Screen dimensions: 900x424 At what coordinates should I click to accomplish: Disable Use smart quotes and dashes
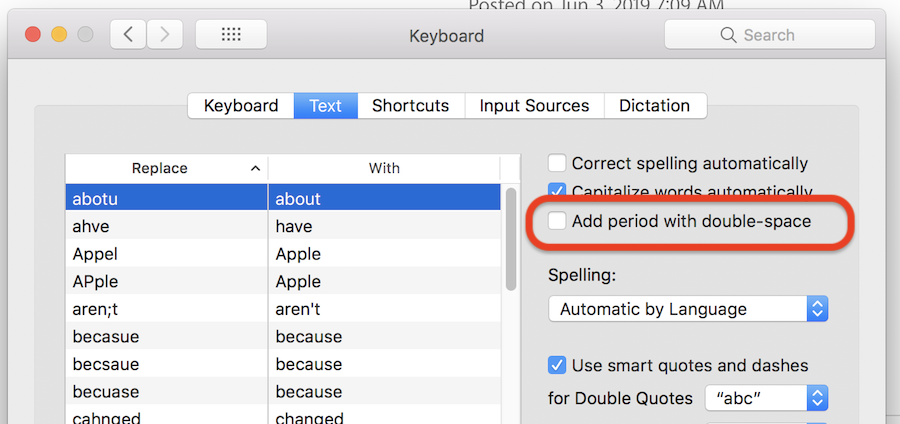tap(556, 365)
